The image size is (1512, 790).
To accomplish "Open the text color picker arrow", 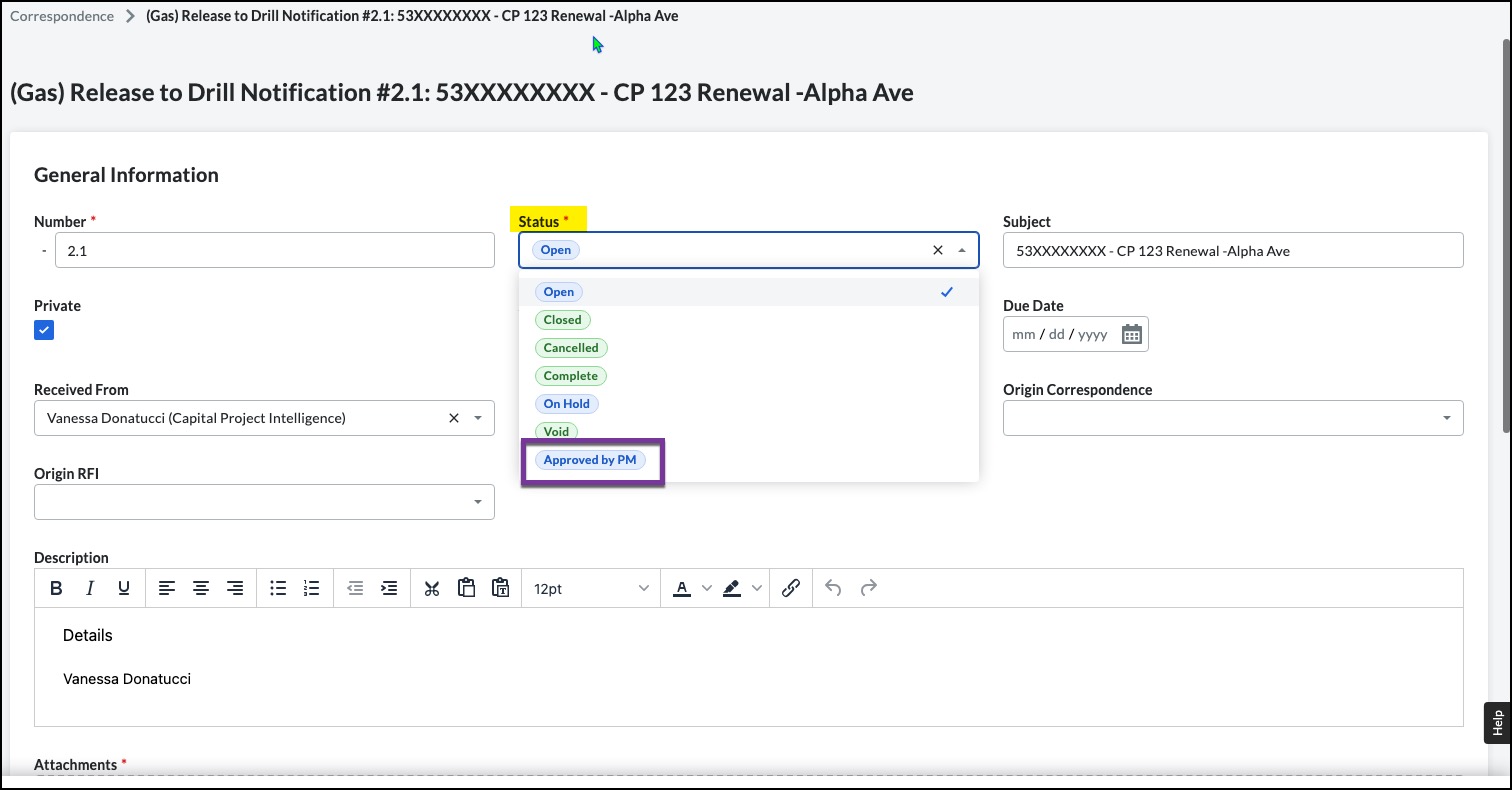I will 707,589.
